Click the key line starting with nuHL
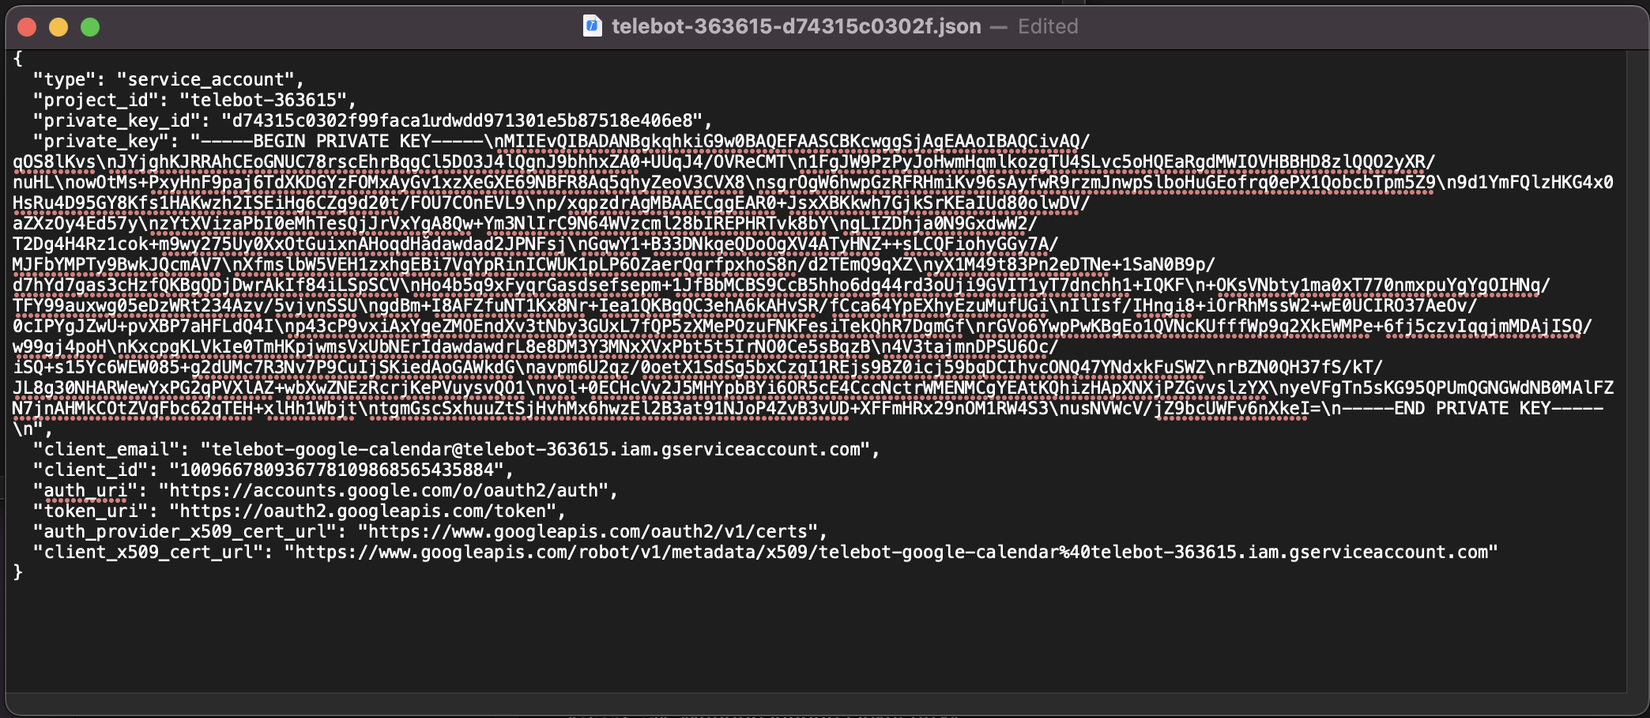The height and width of the screenshot is (718, 1650). 813,182
